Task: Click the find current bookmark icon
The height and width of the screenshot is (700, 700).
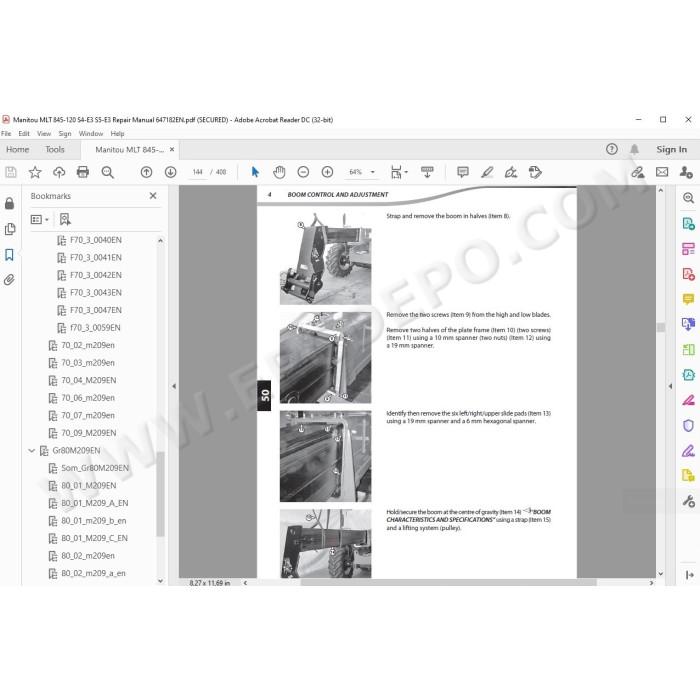Action: click(65, 219)
